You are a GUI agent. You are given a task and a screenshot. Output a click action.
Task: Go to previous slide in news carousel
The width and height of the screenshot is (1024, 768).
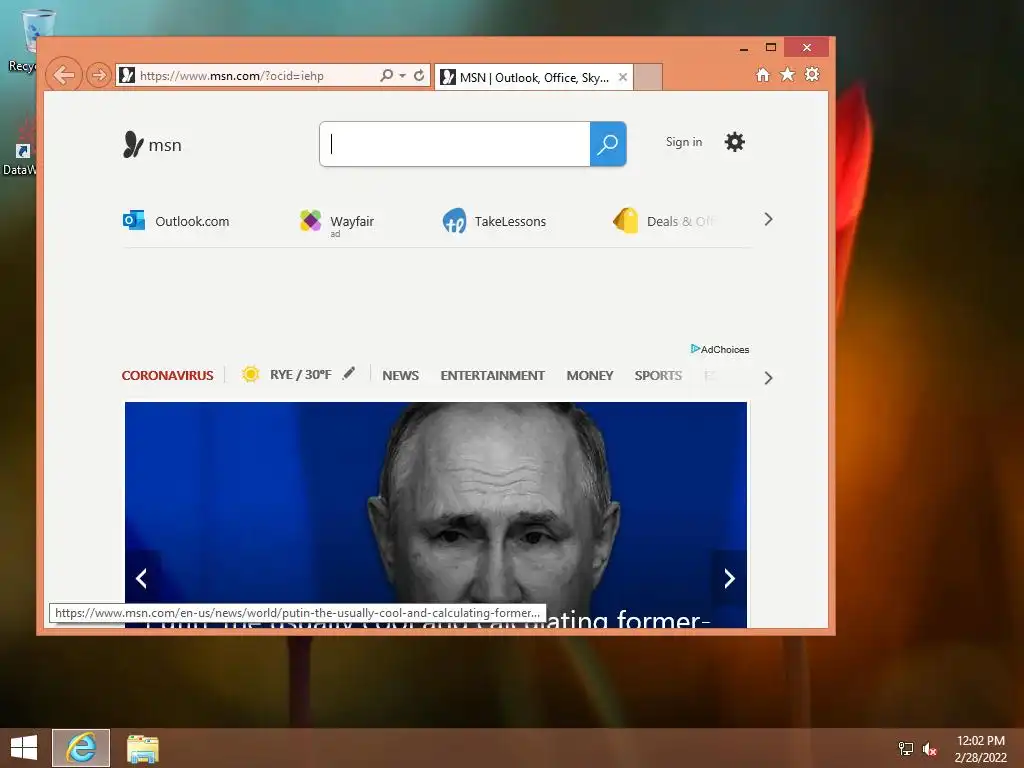(141, 578)
